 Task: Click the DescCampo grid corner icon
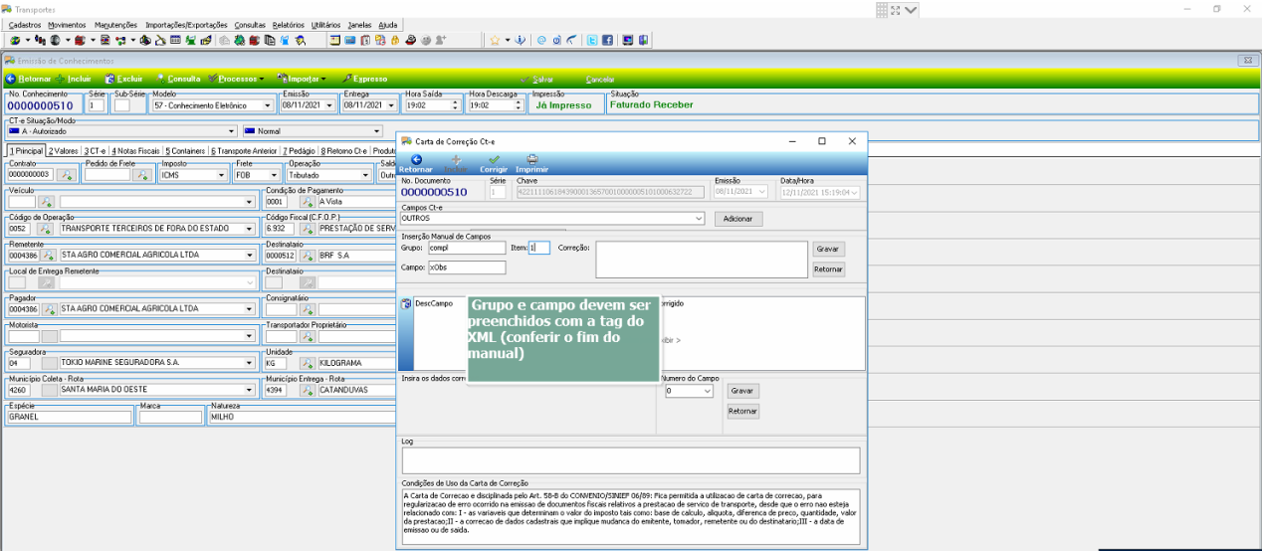[406, 303]
